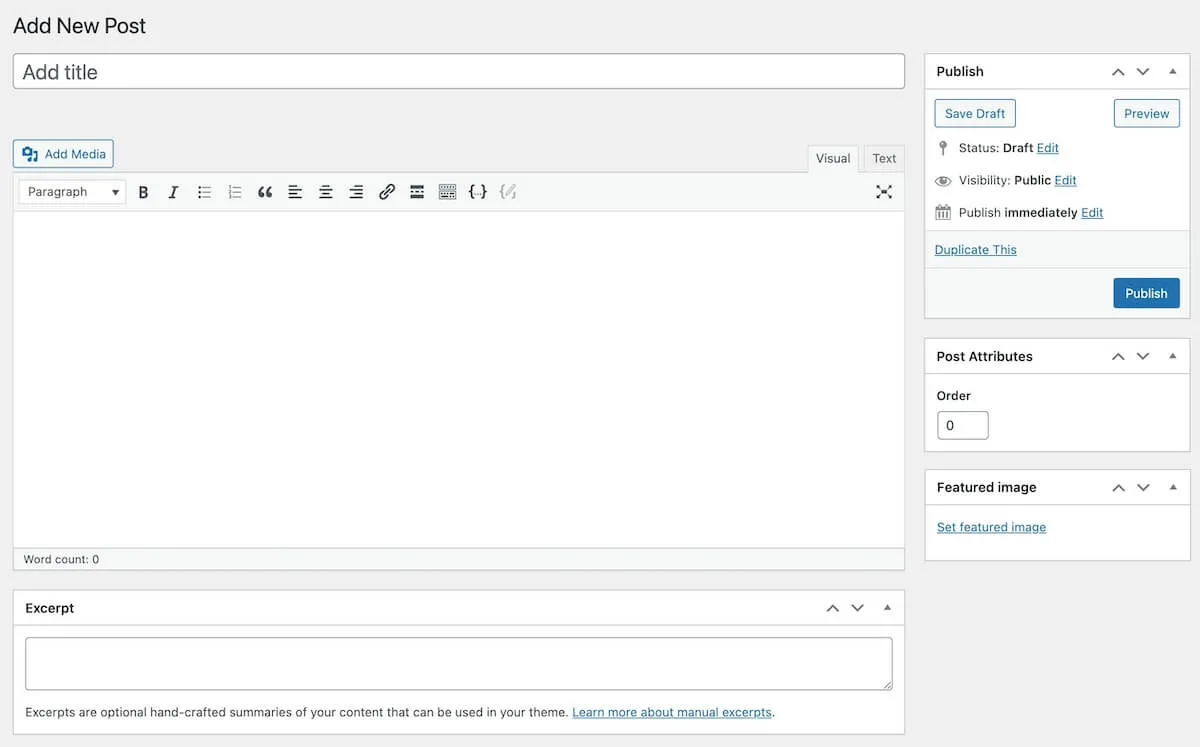The image size is (1200, 747).
Task: Select the Visual editor tab
Action: point(832,158)
